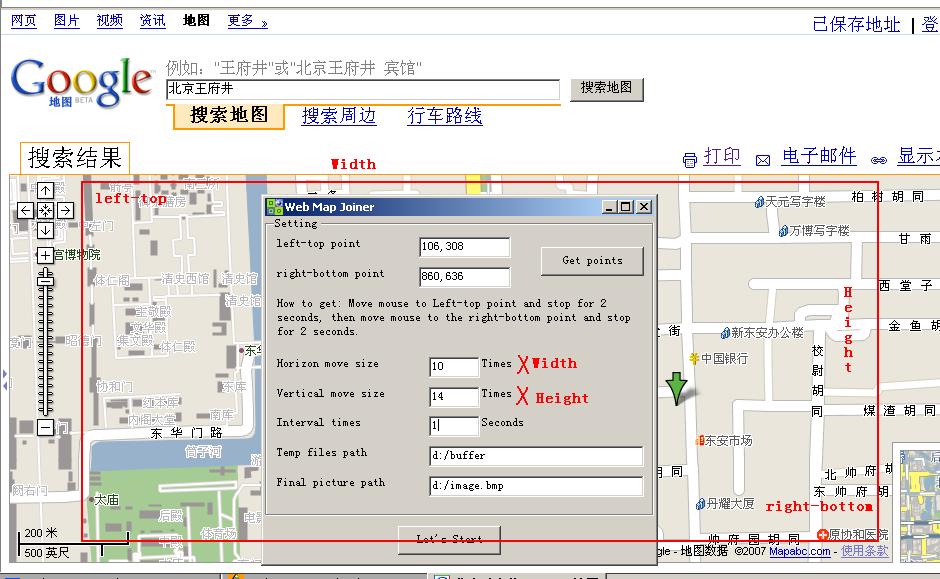Click the left-top point input field
The height and width of the screenshot is (579, 940).
pyautogui.click(x=465, y=246)
